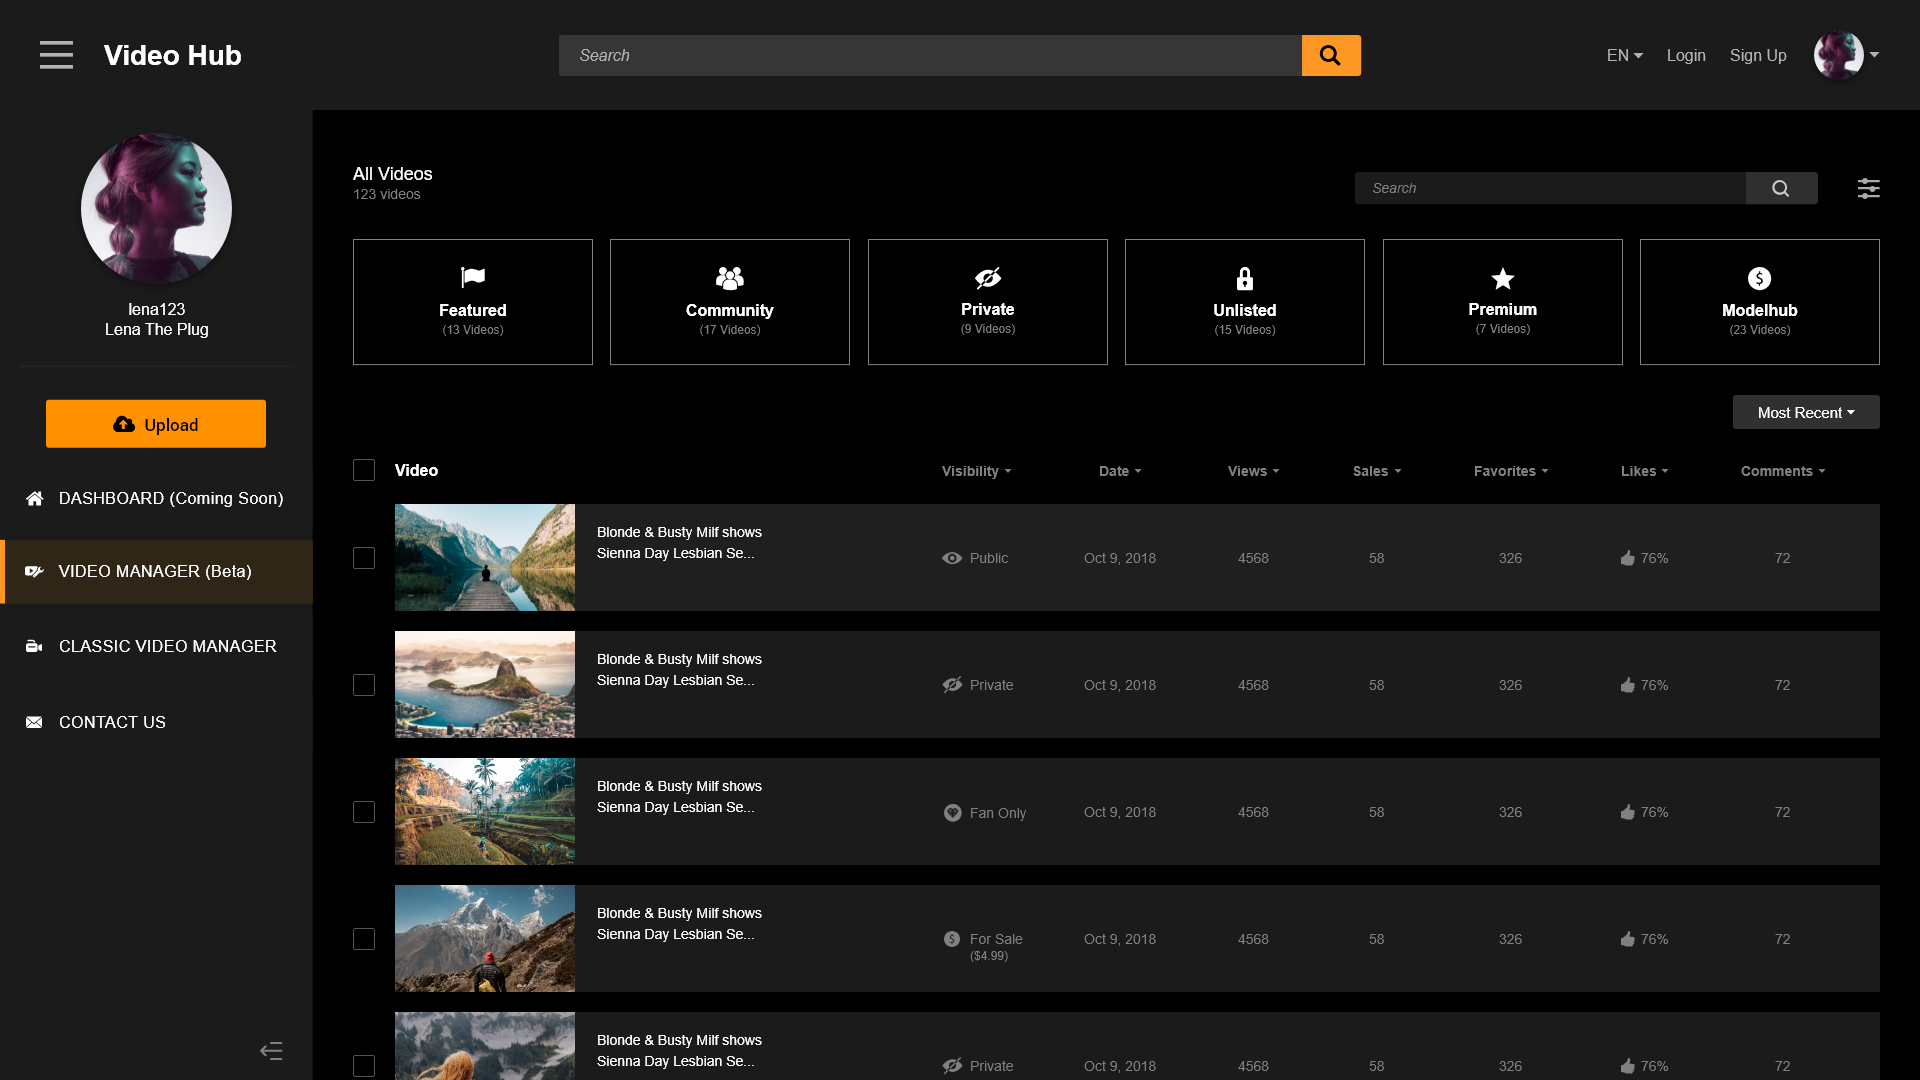Click the Premium star icon
1920x1080 pixels.
(x=1503, y=278)
